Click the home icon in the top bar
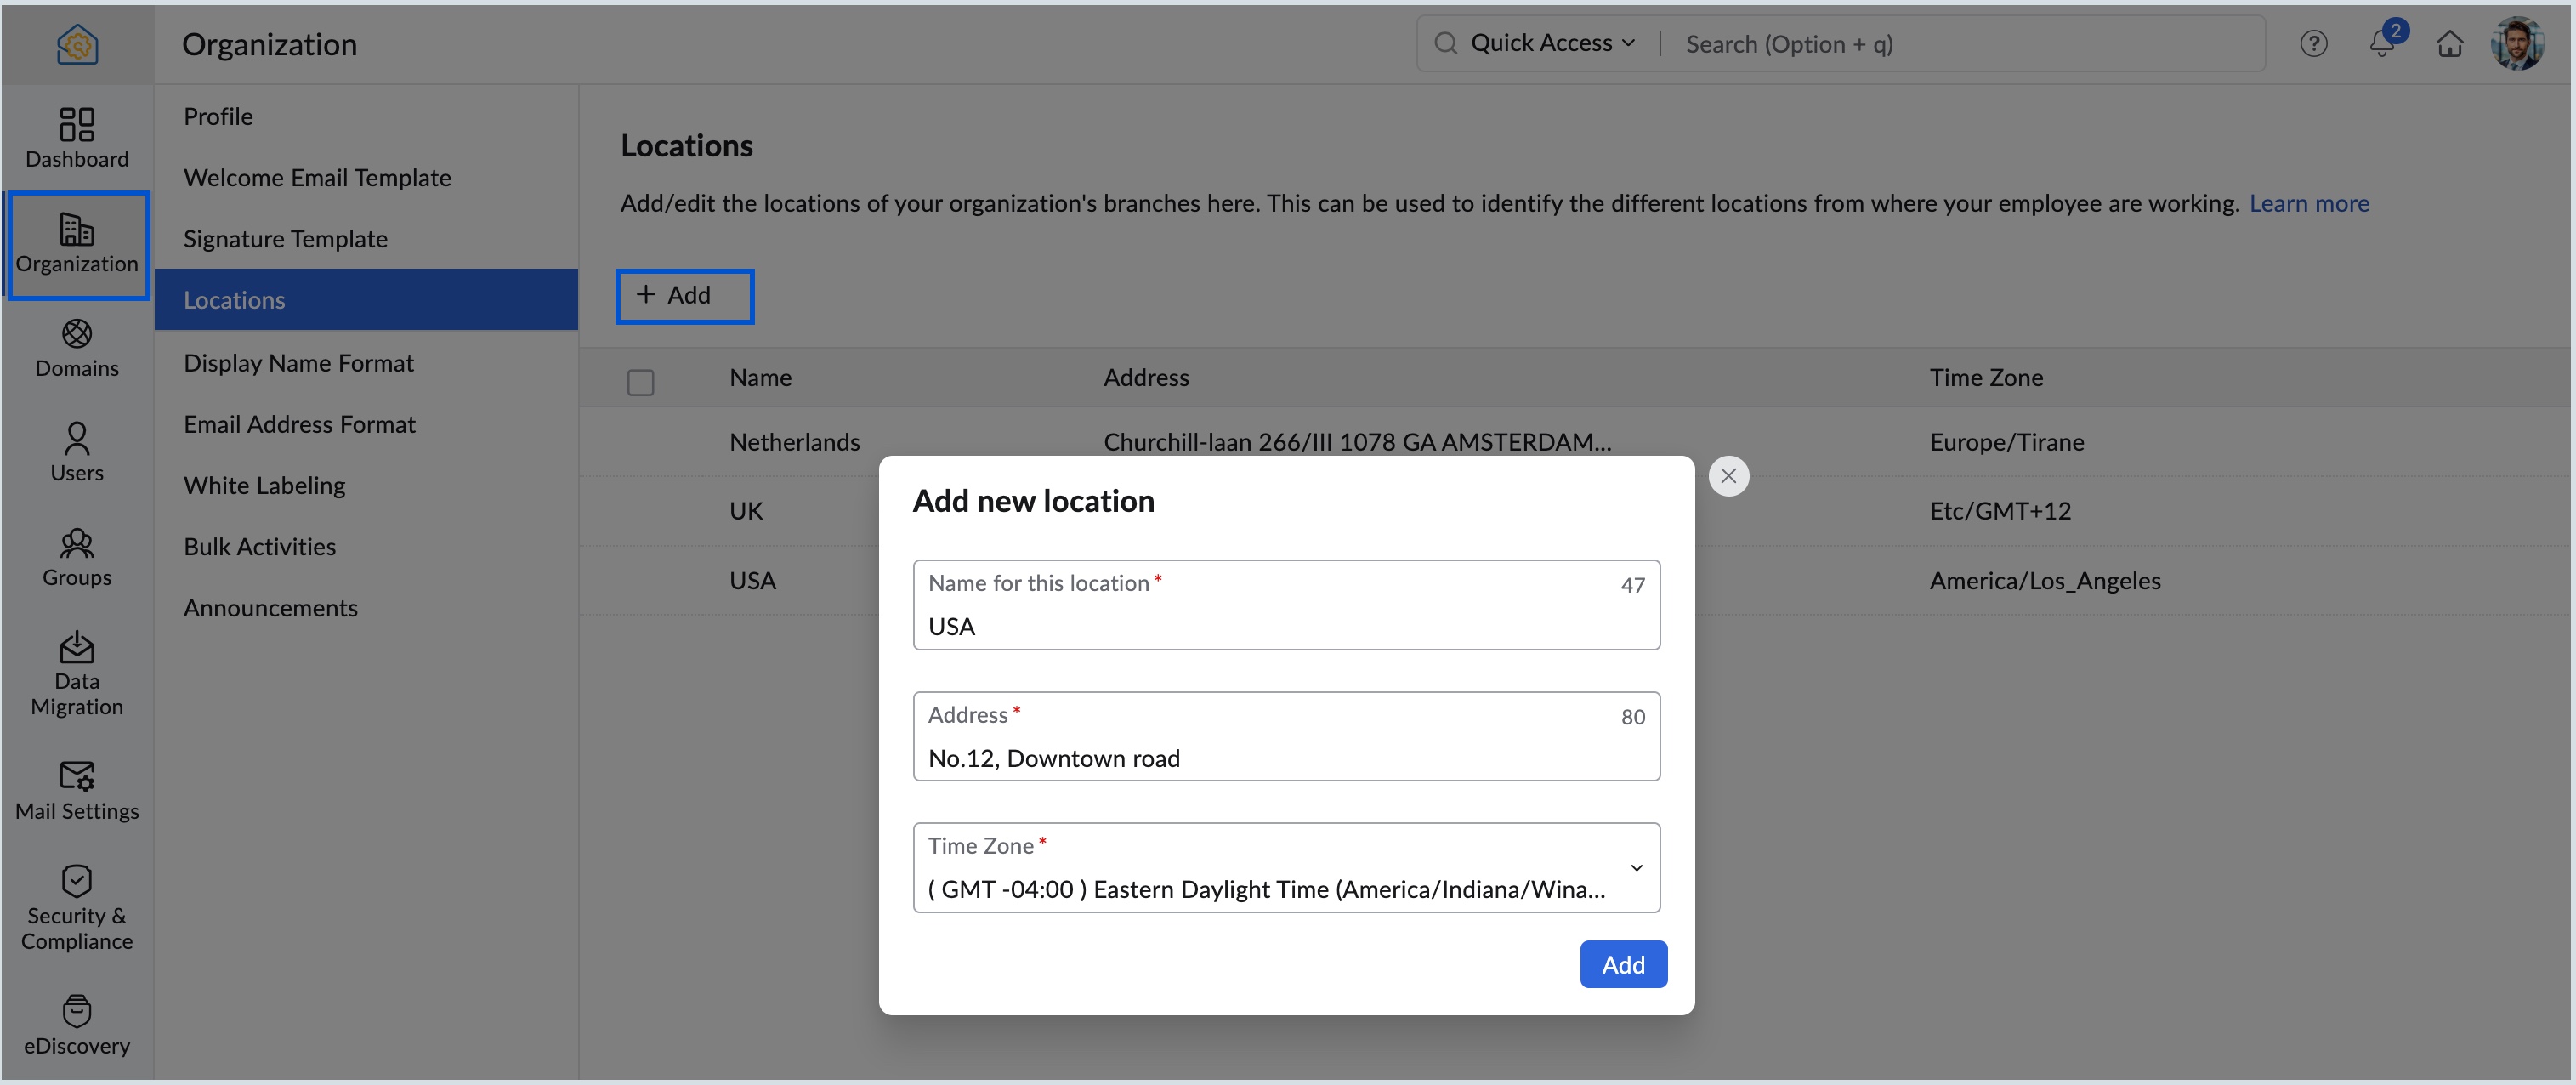This screenshot has width=2576, height=1085. (x=2449, y=44)
